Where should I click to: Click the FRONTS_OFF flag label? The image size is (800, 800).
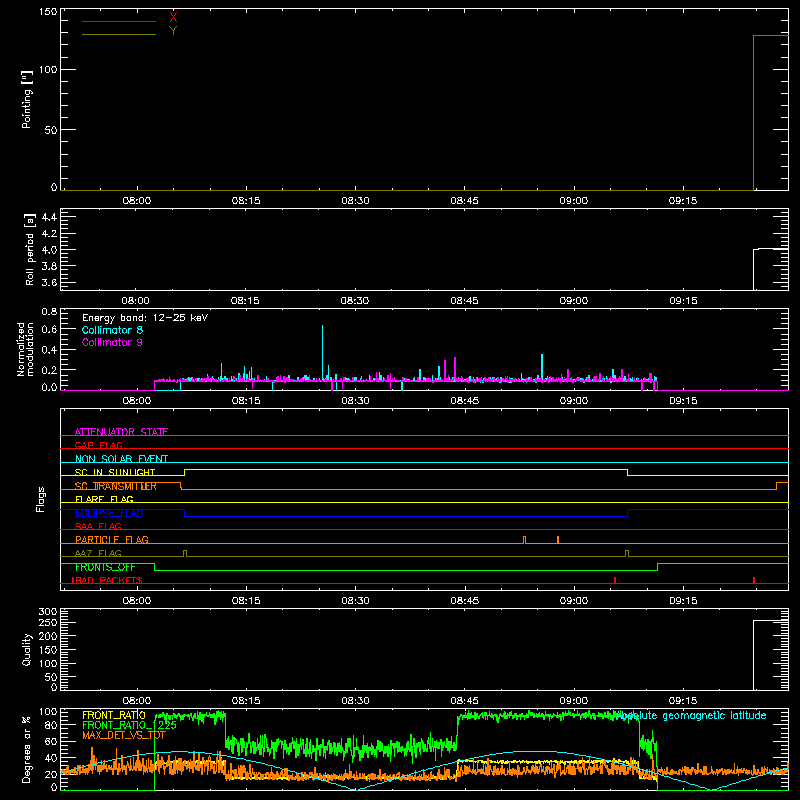[x=105, y=567]
